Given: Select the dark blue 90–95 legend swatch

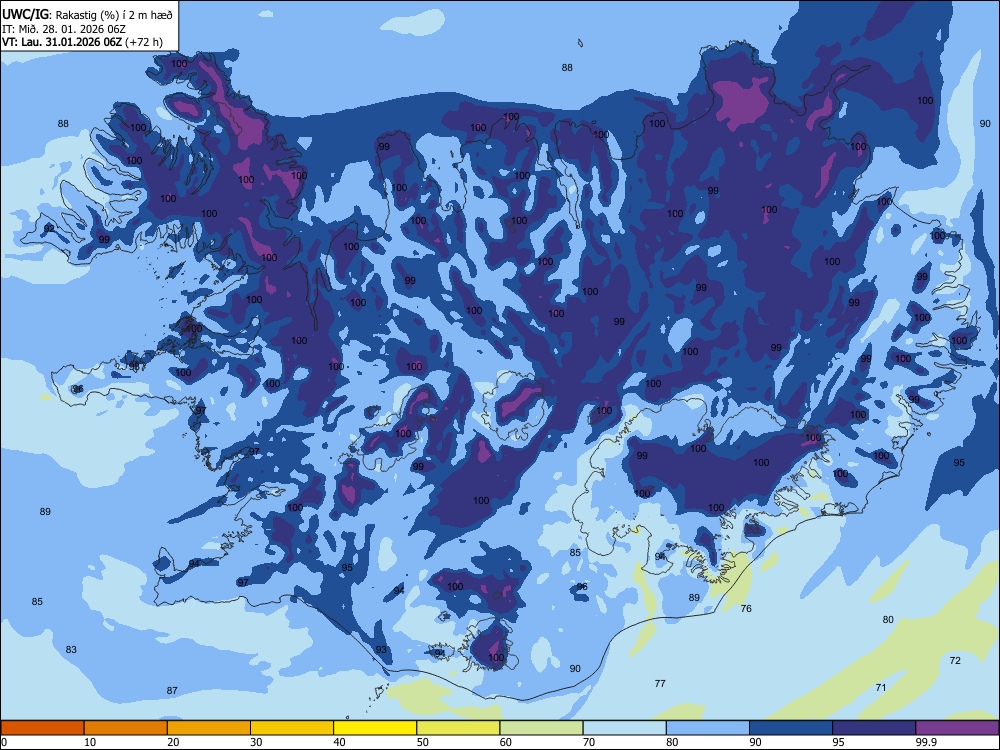Looking at the screenshot, I should pos(791,728).
